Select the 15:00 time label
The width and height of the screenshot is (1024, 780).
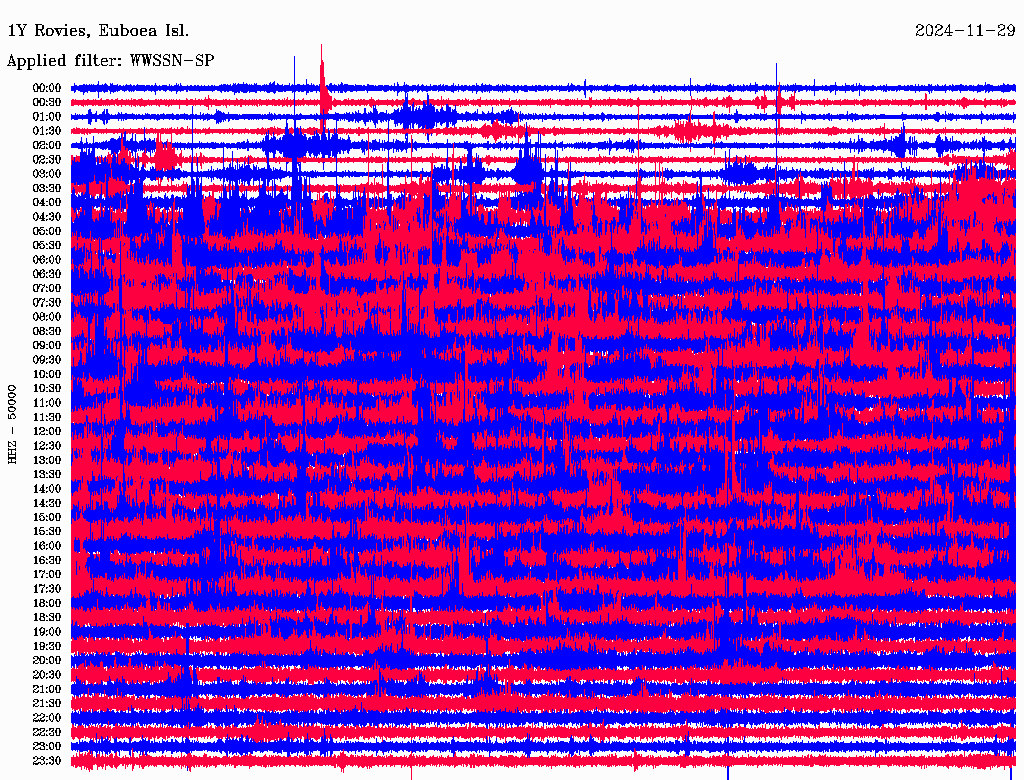click(x=46, y=517)
